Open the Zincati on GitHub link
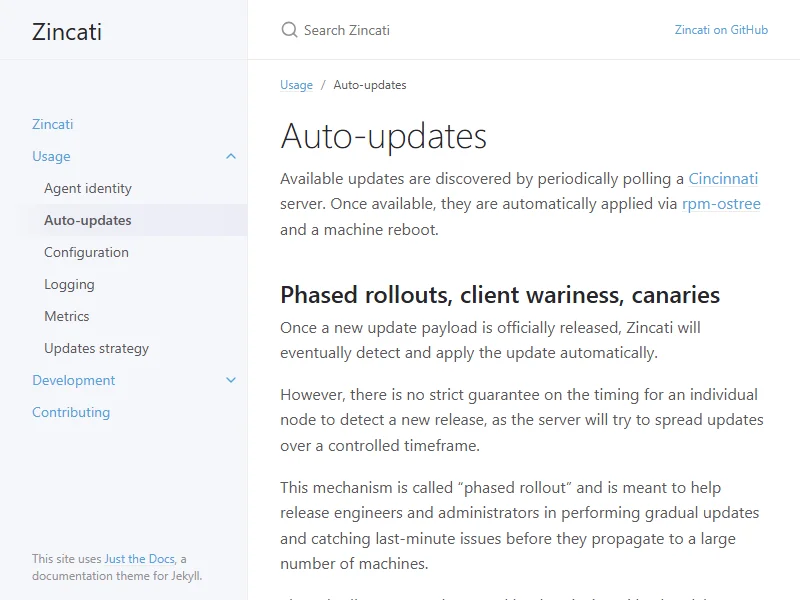The height and width of the screenshot is (600, 800). point(721,30)
